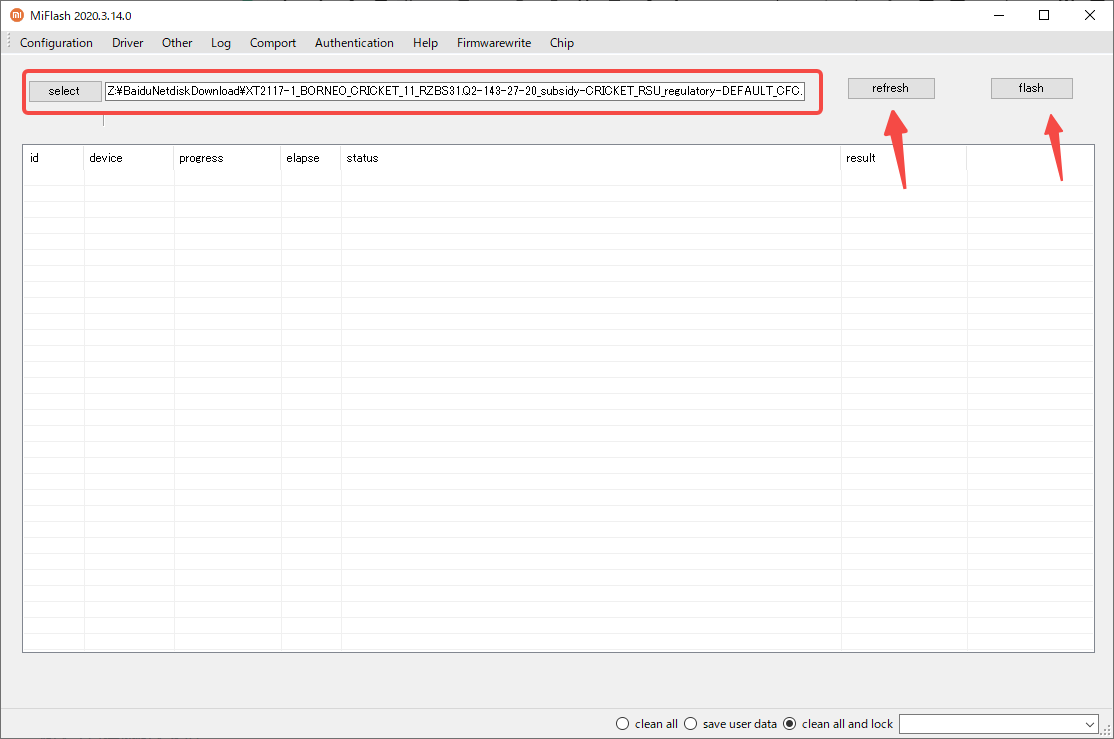
Task: Click the select button to choose firmware
Action: click(x=65, y=91)
